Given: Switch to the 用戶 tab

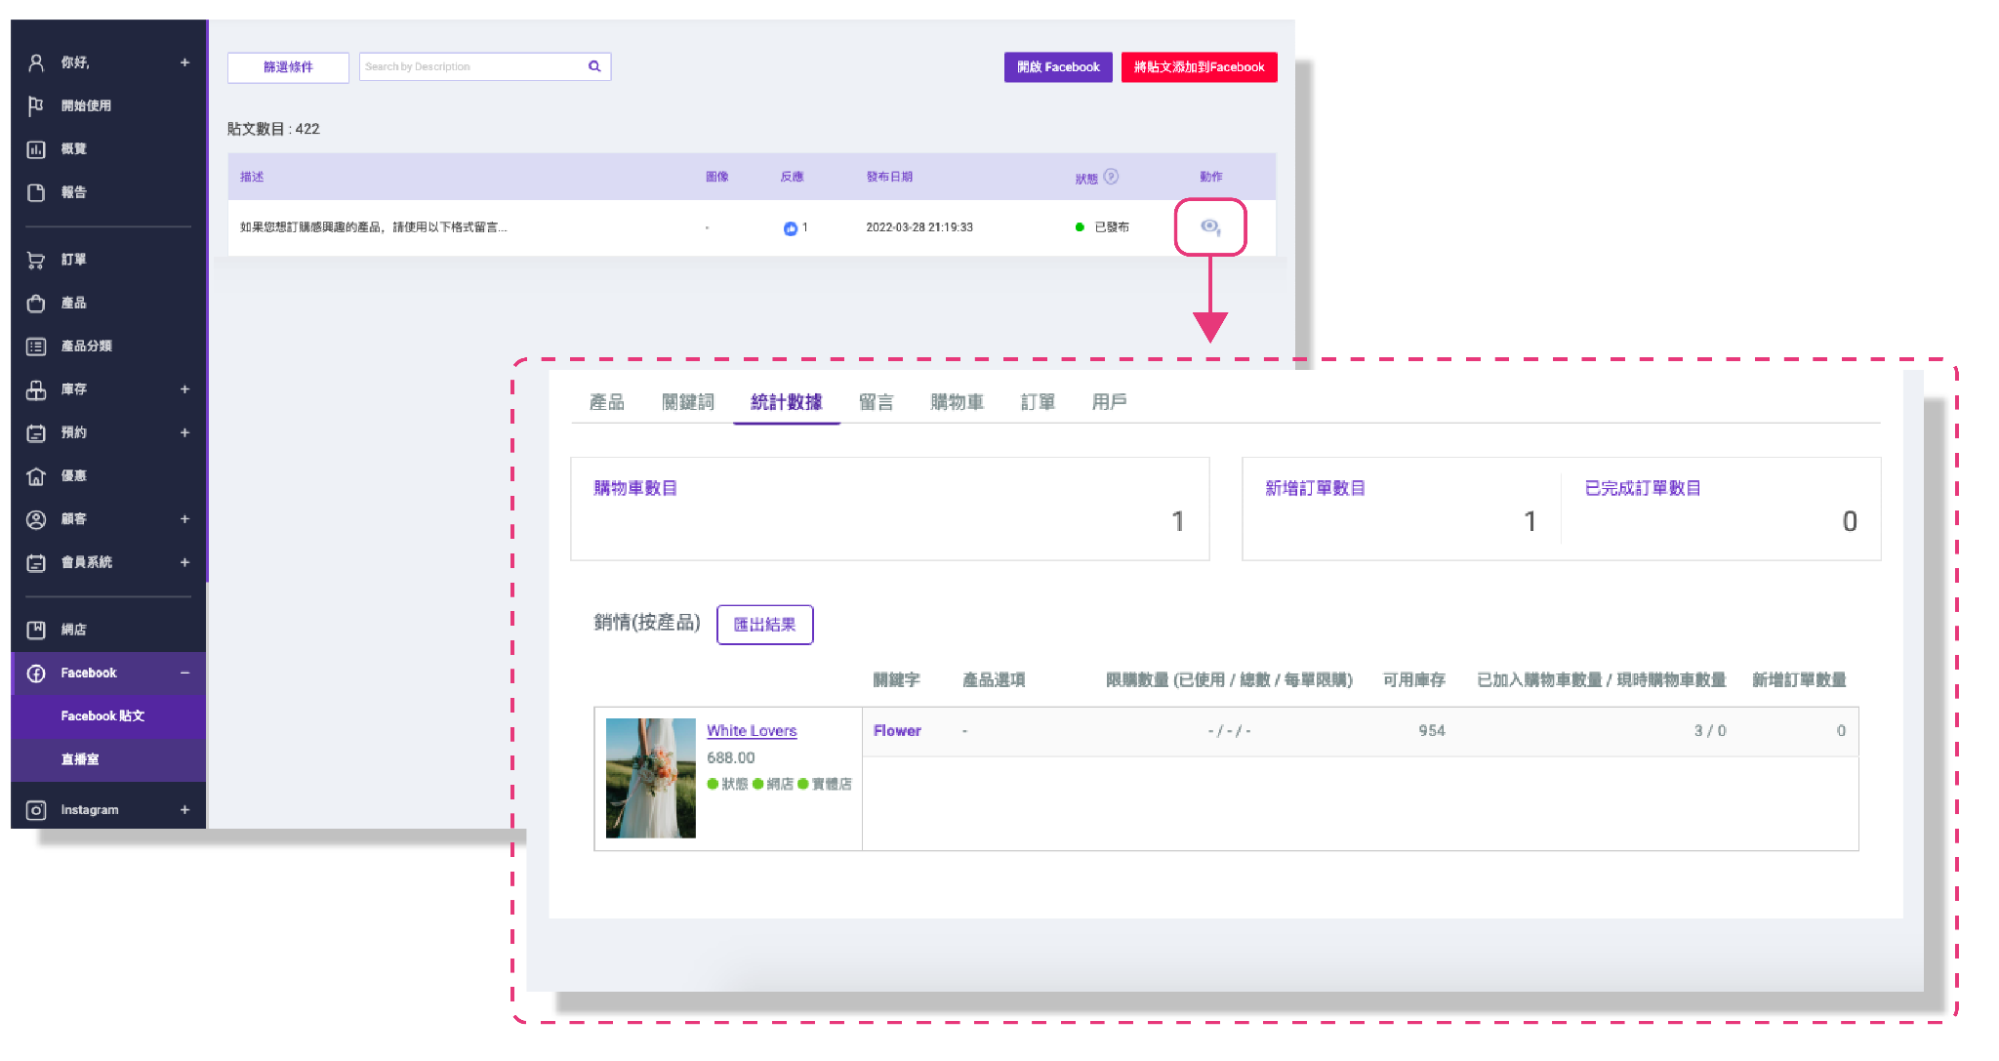Looking at the screenshot, I should (x=1109, y=402).
